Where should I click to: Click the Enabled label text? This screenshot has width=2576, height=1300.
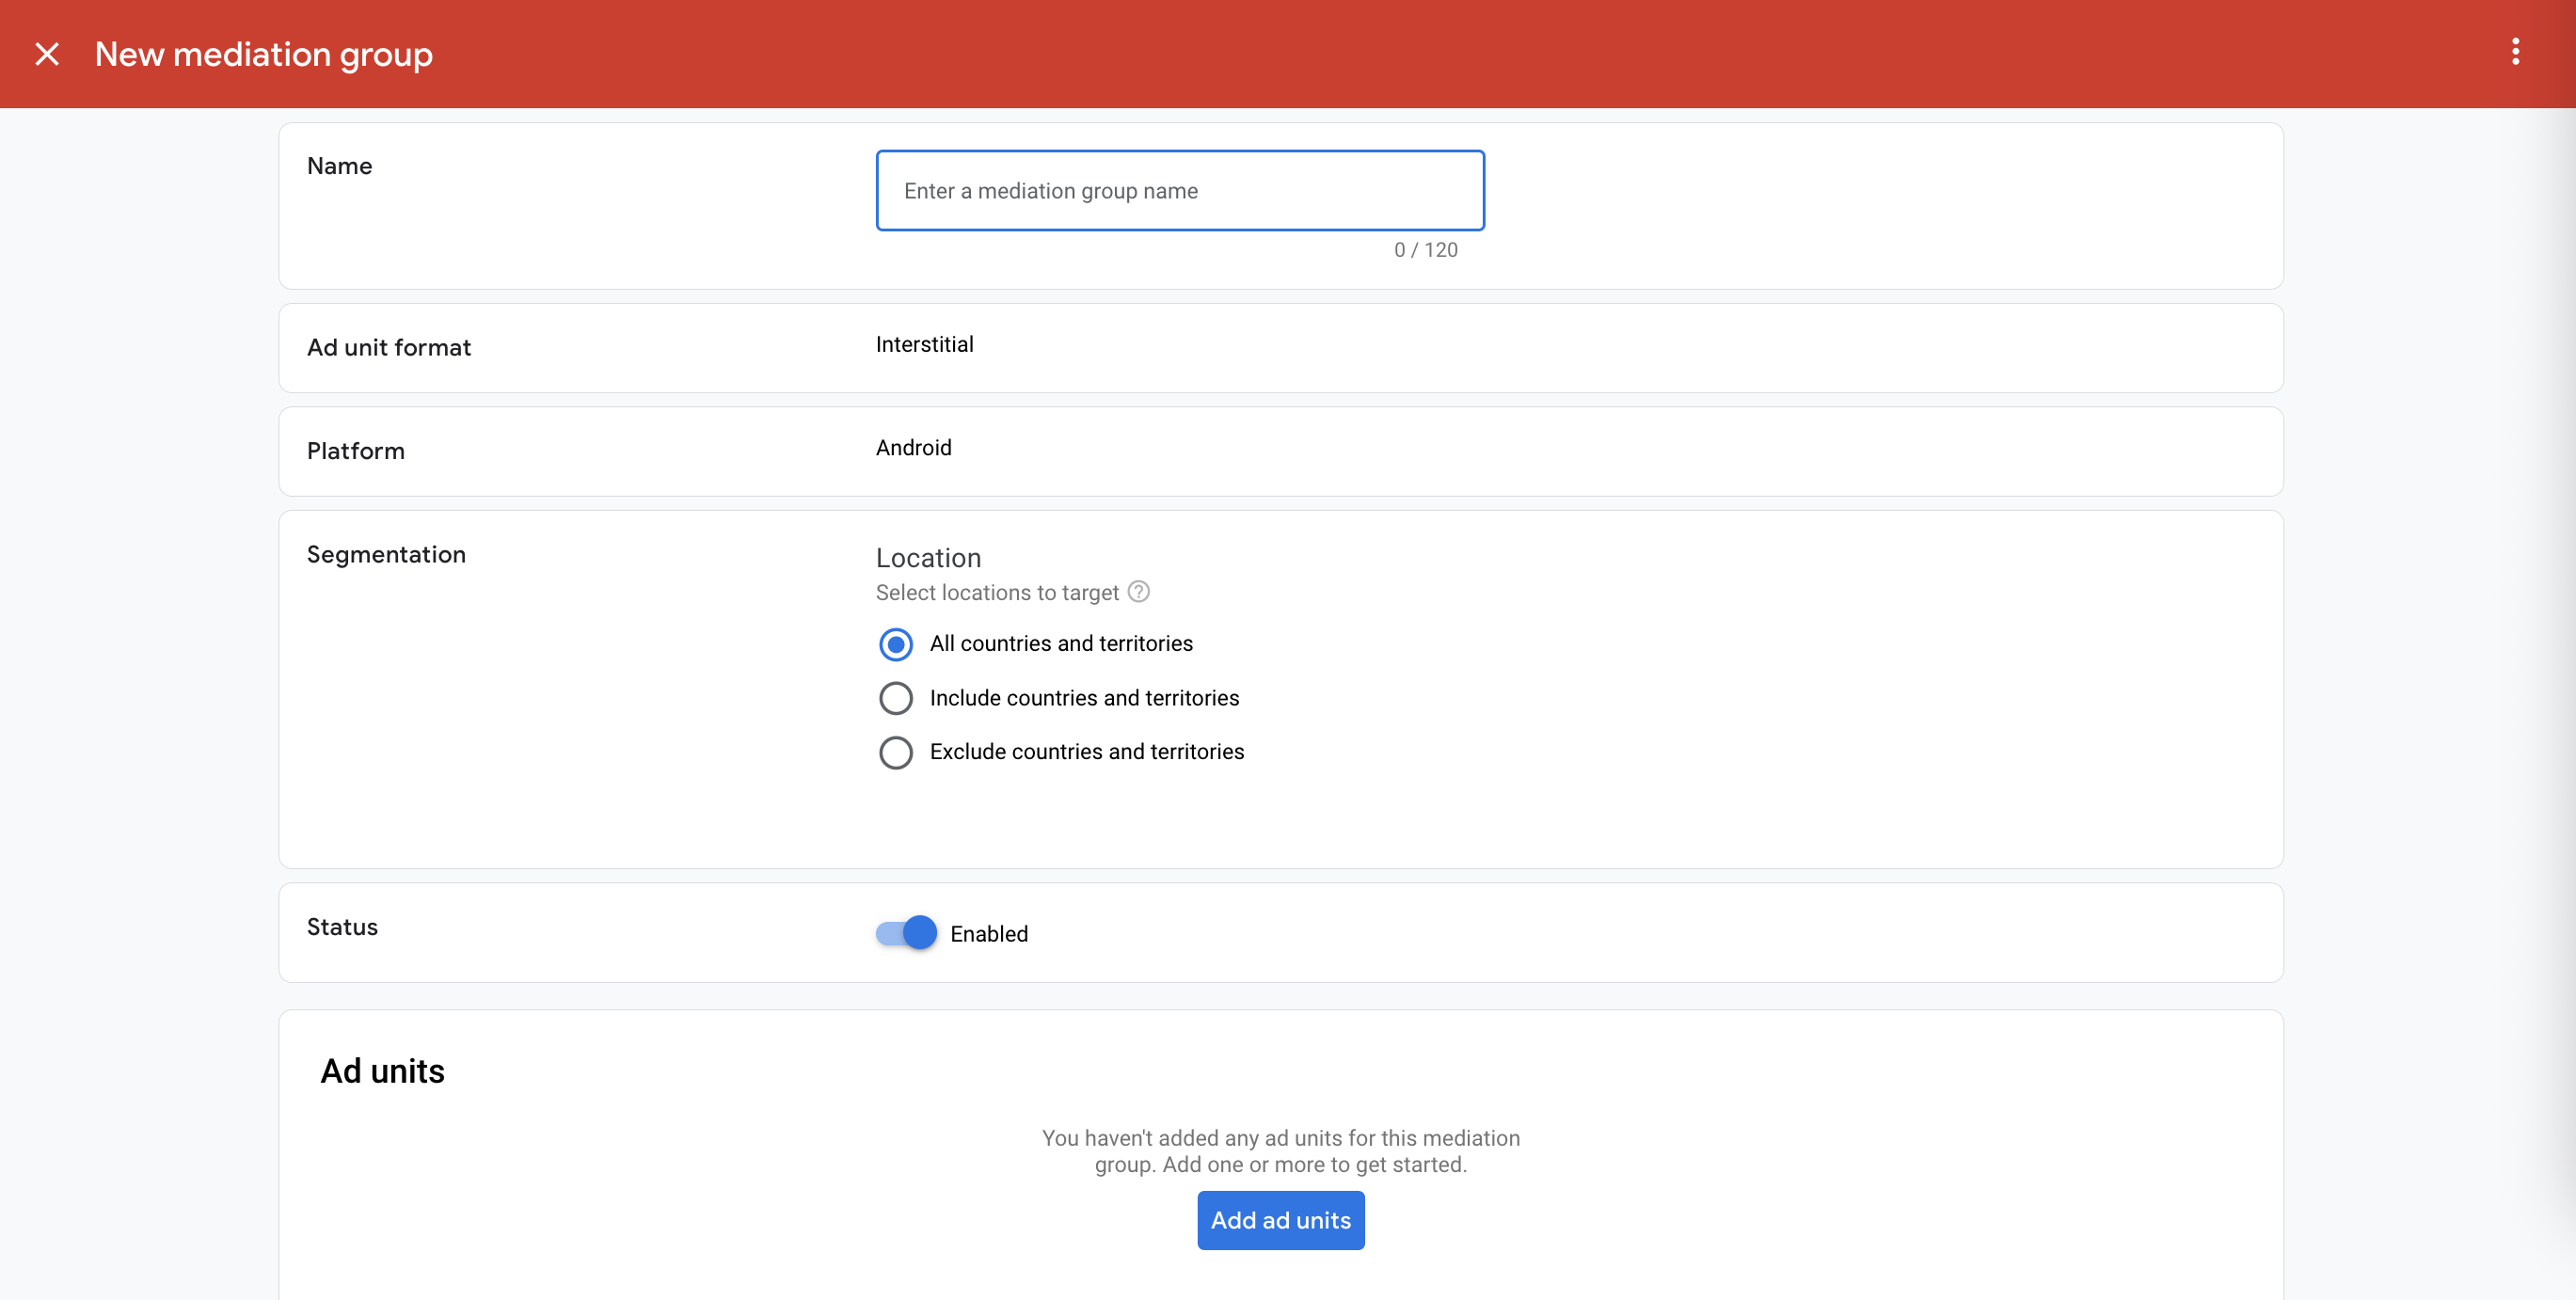tap(988, 934)
